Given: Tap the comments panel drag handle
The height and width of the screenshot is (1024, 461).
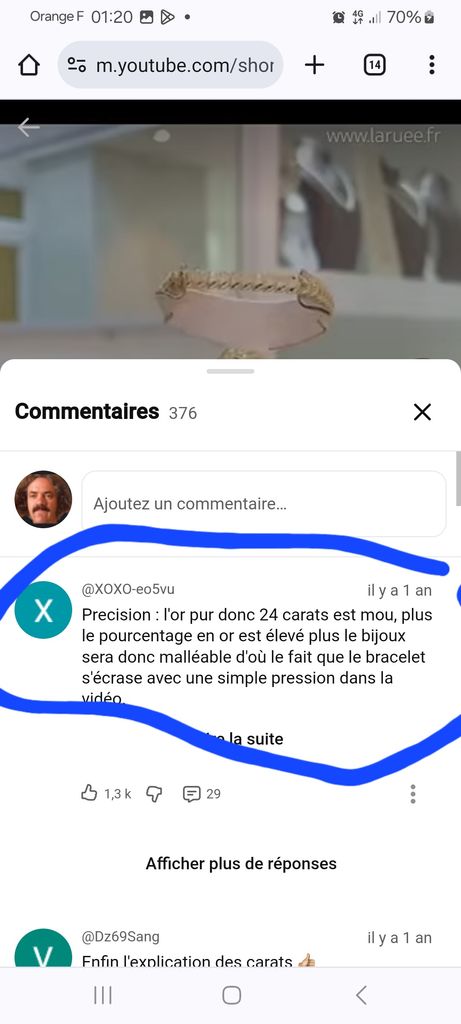Looking at the screenshot, I should click(230, 371).
